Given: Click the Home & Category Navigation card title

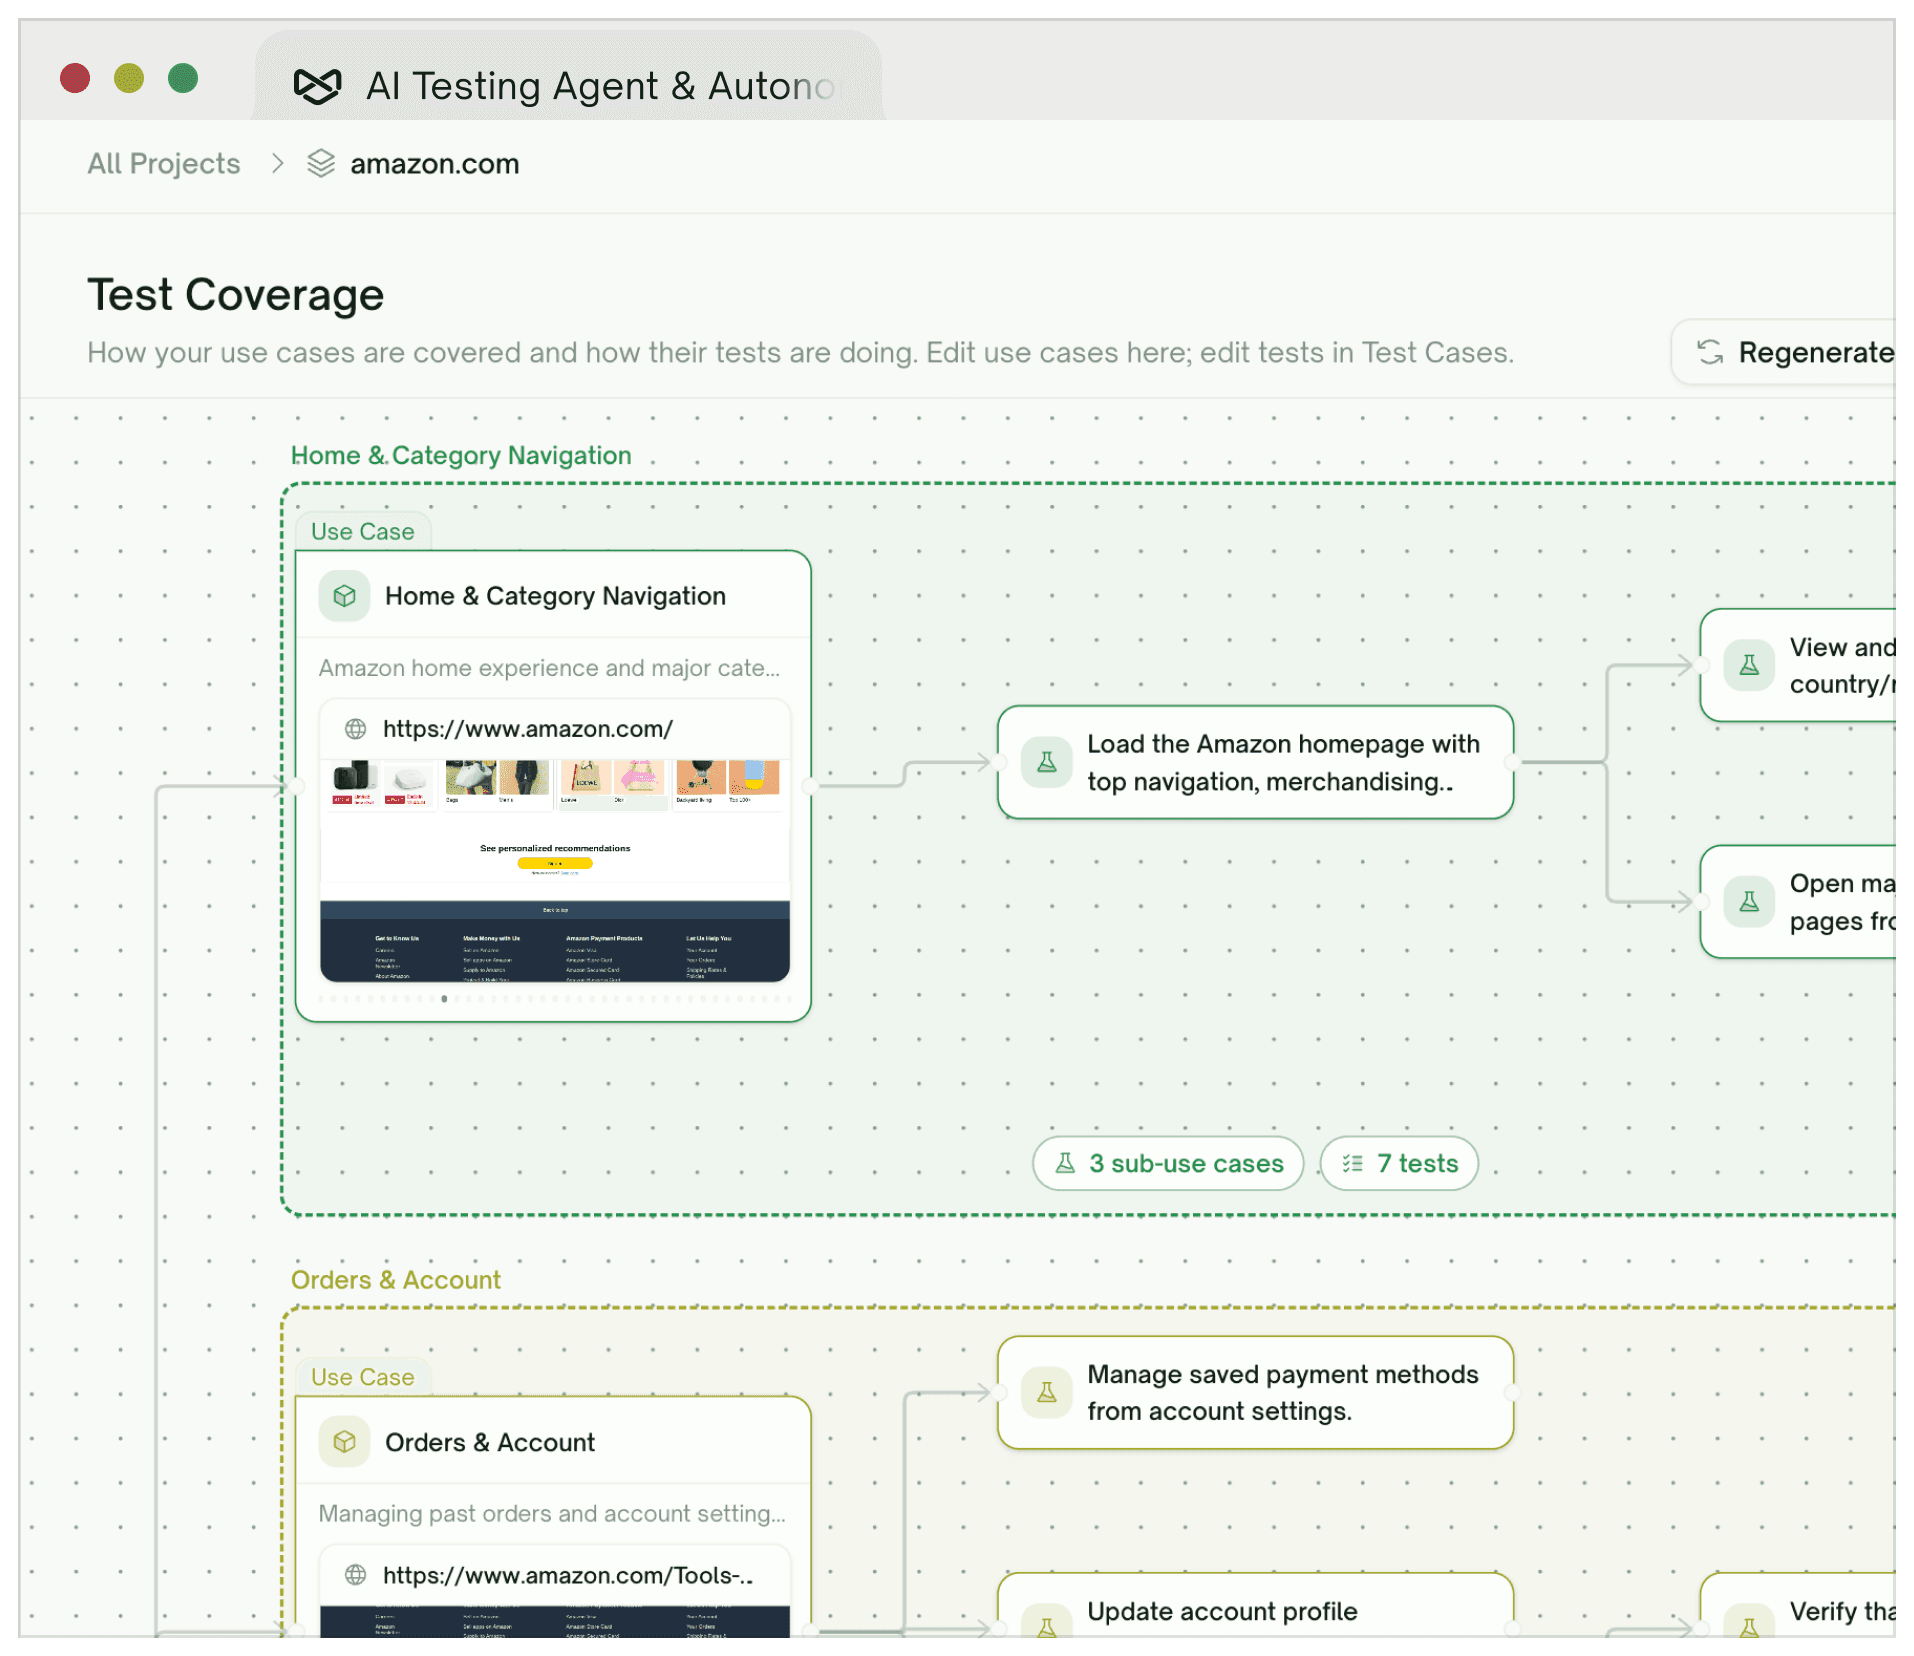Looking at the screenshot, I should [x=555, y=596].
